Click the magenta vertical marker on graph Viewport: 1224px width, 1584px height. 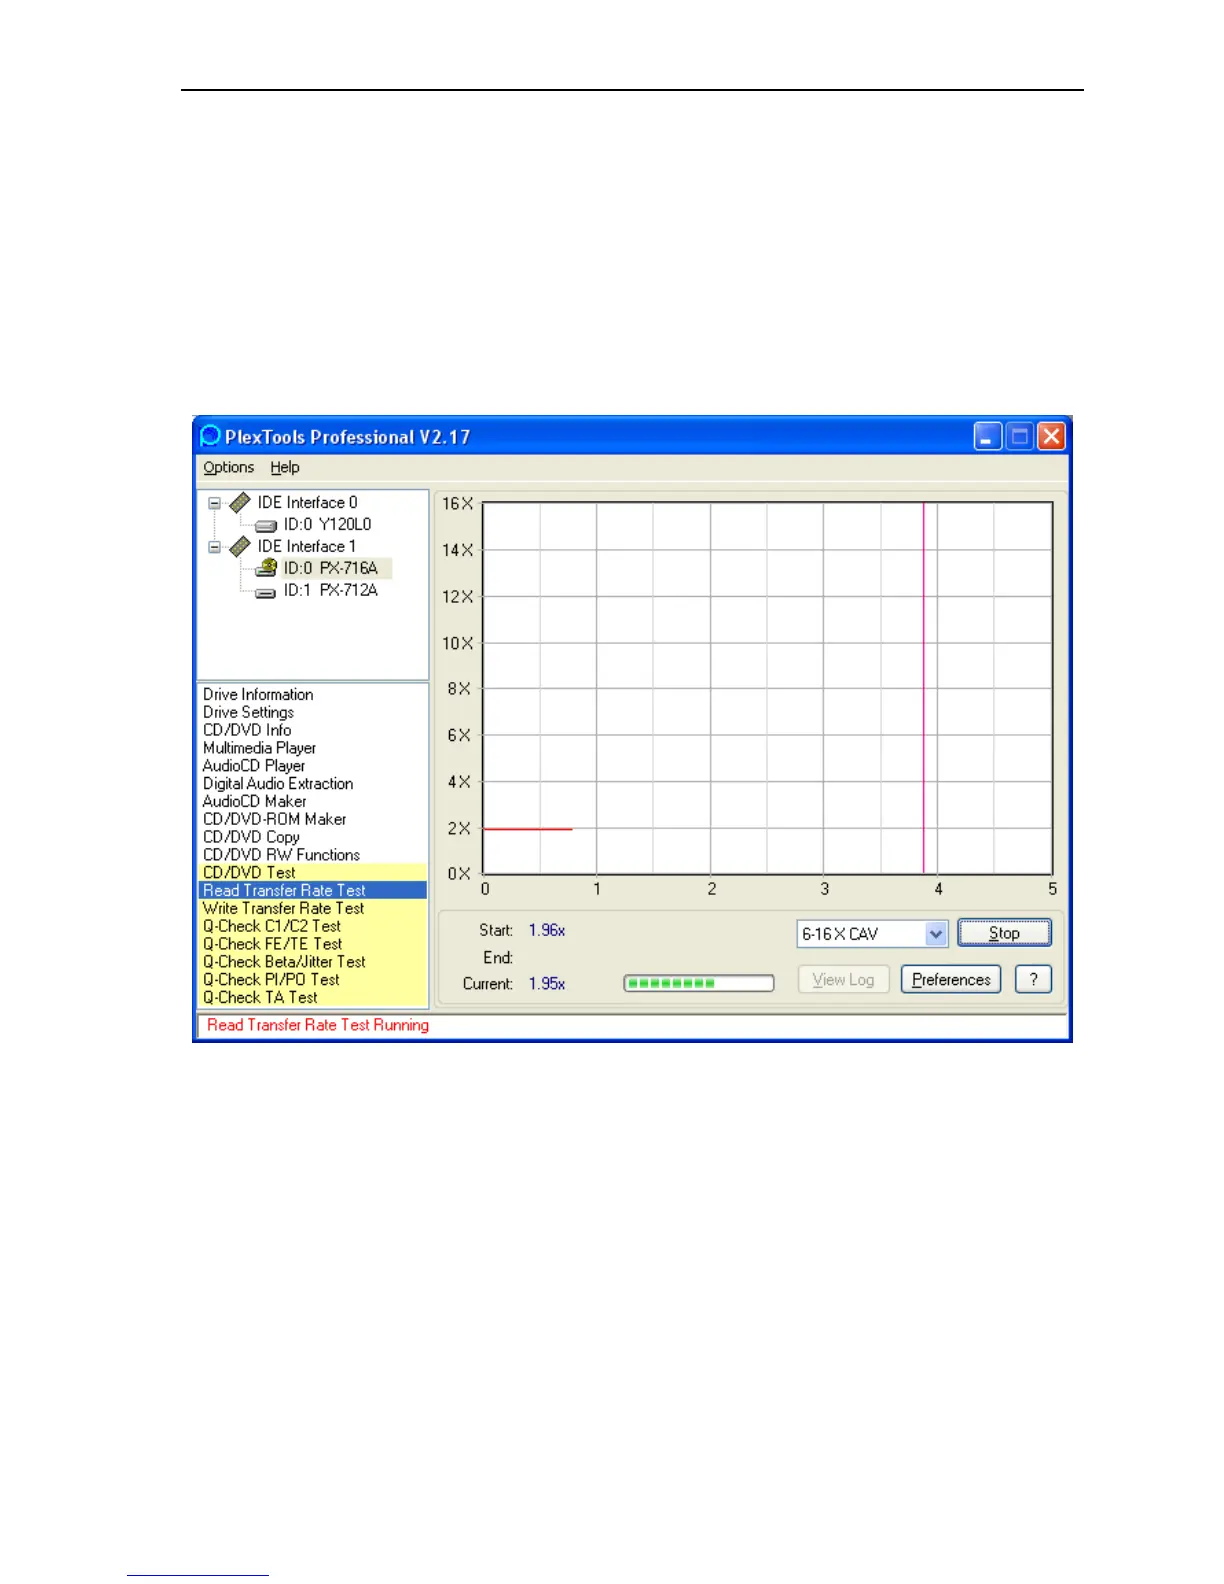click(923, 688)
